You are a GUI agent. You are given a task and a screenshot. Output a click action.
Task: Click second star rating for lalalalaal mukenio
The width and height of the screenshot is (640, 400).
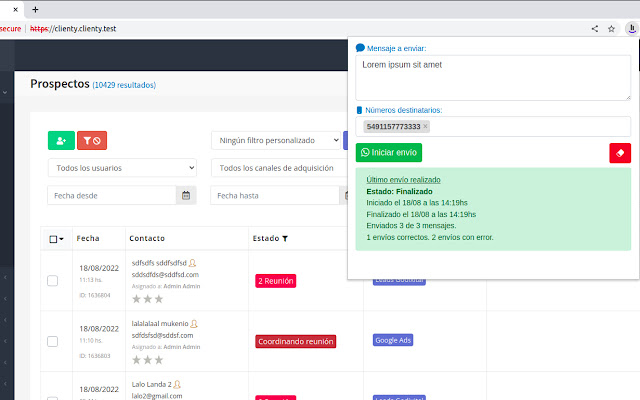pyautogui.click(x=148, y=360)
